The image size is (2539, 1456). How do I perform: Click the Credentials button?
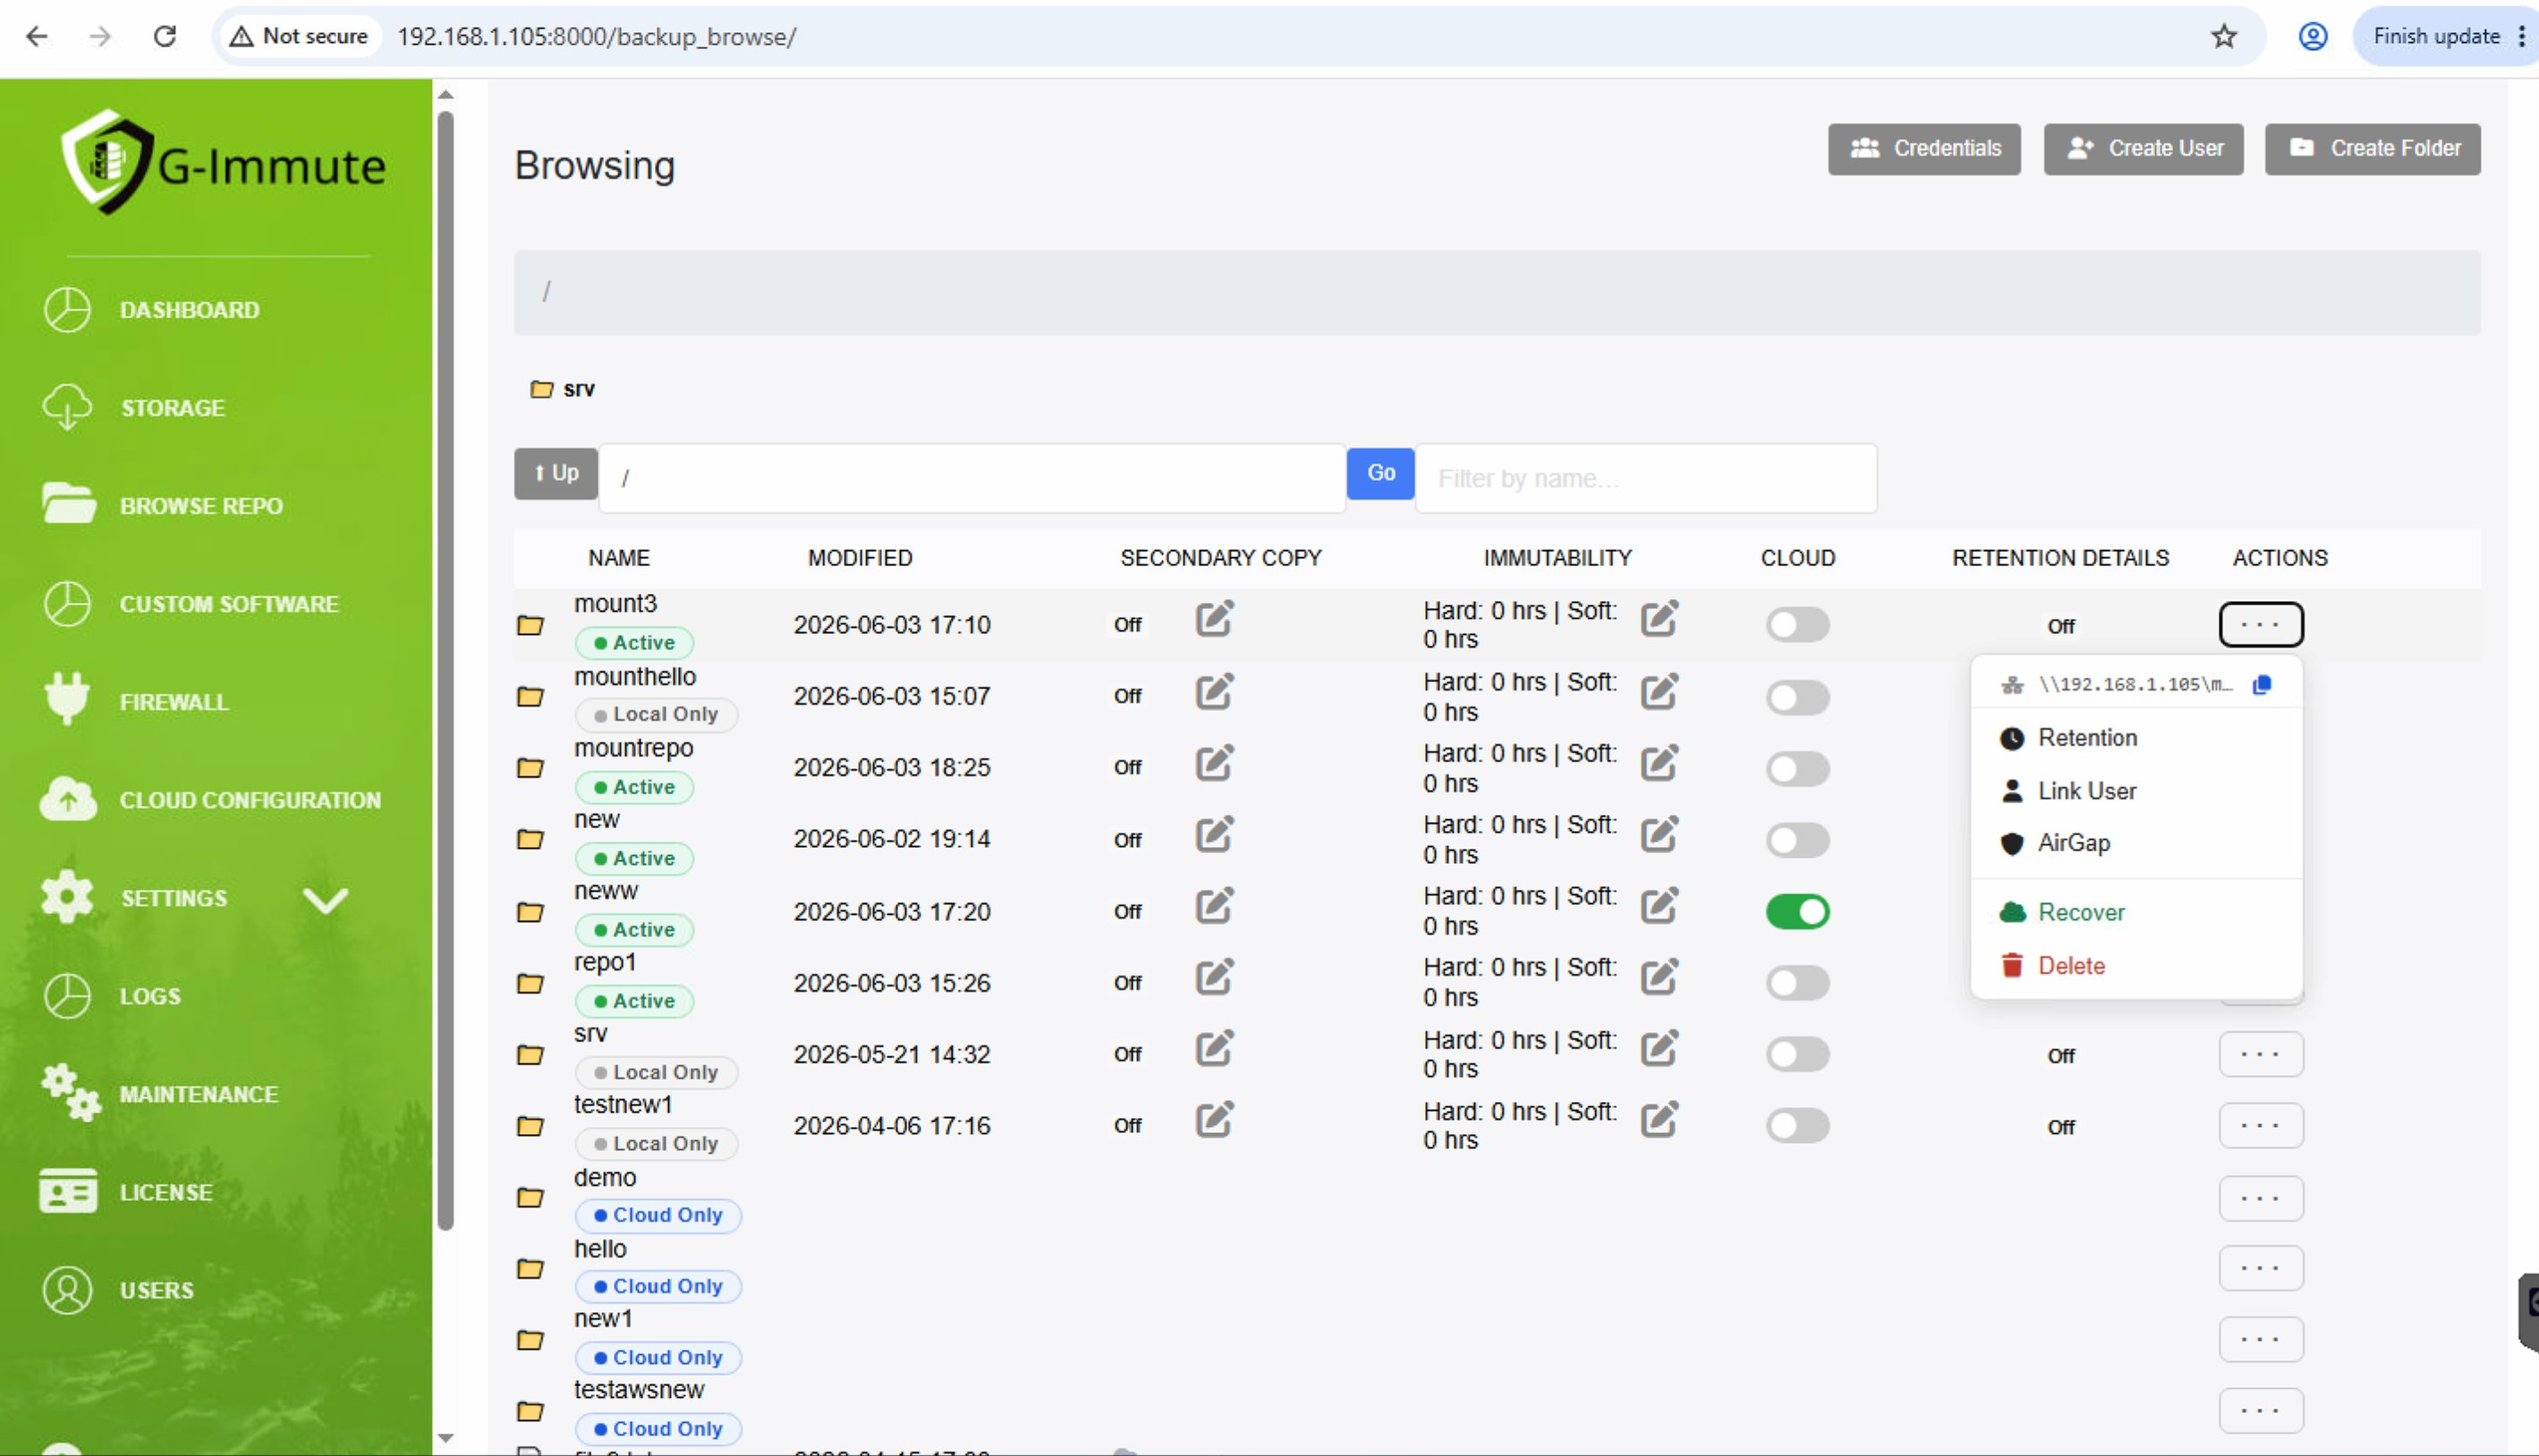(1924, 149)
